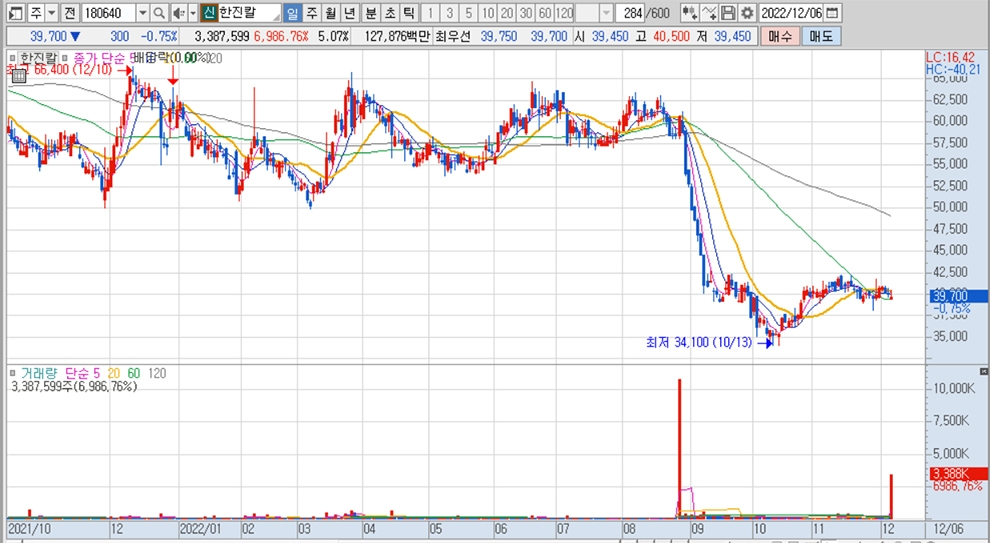Image resolution: width=990 pixels, height=543 pixels.
Task: Click the 284 candle count input field
Action: 632,13
